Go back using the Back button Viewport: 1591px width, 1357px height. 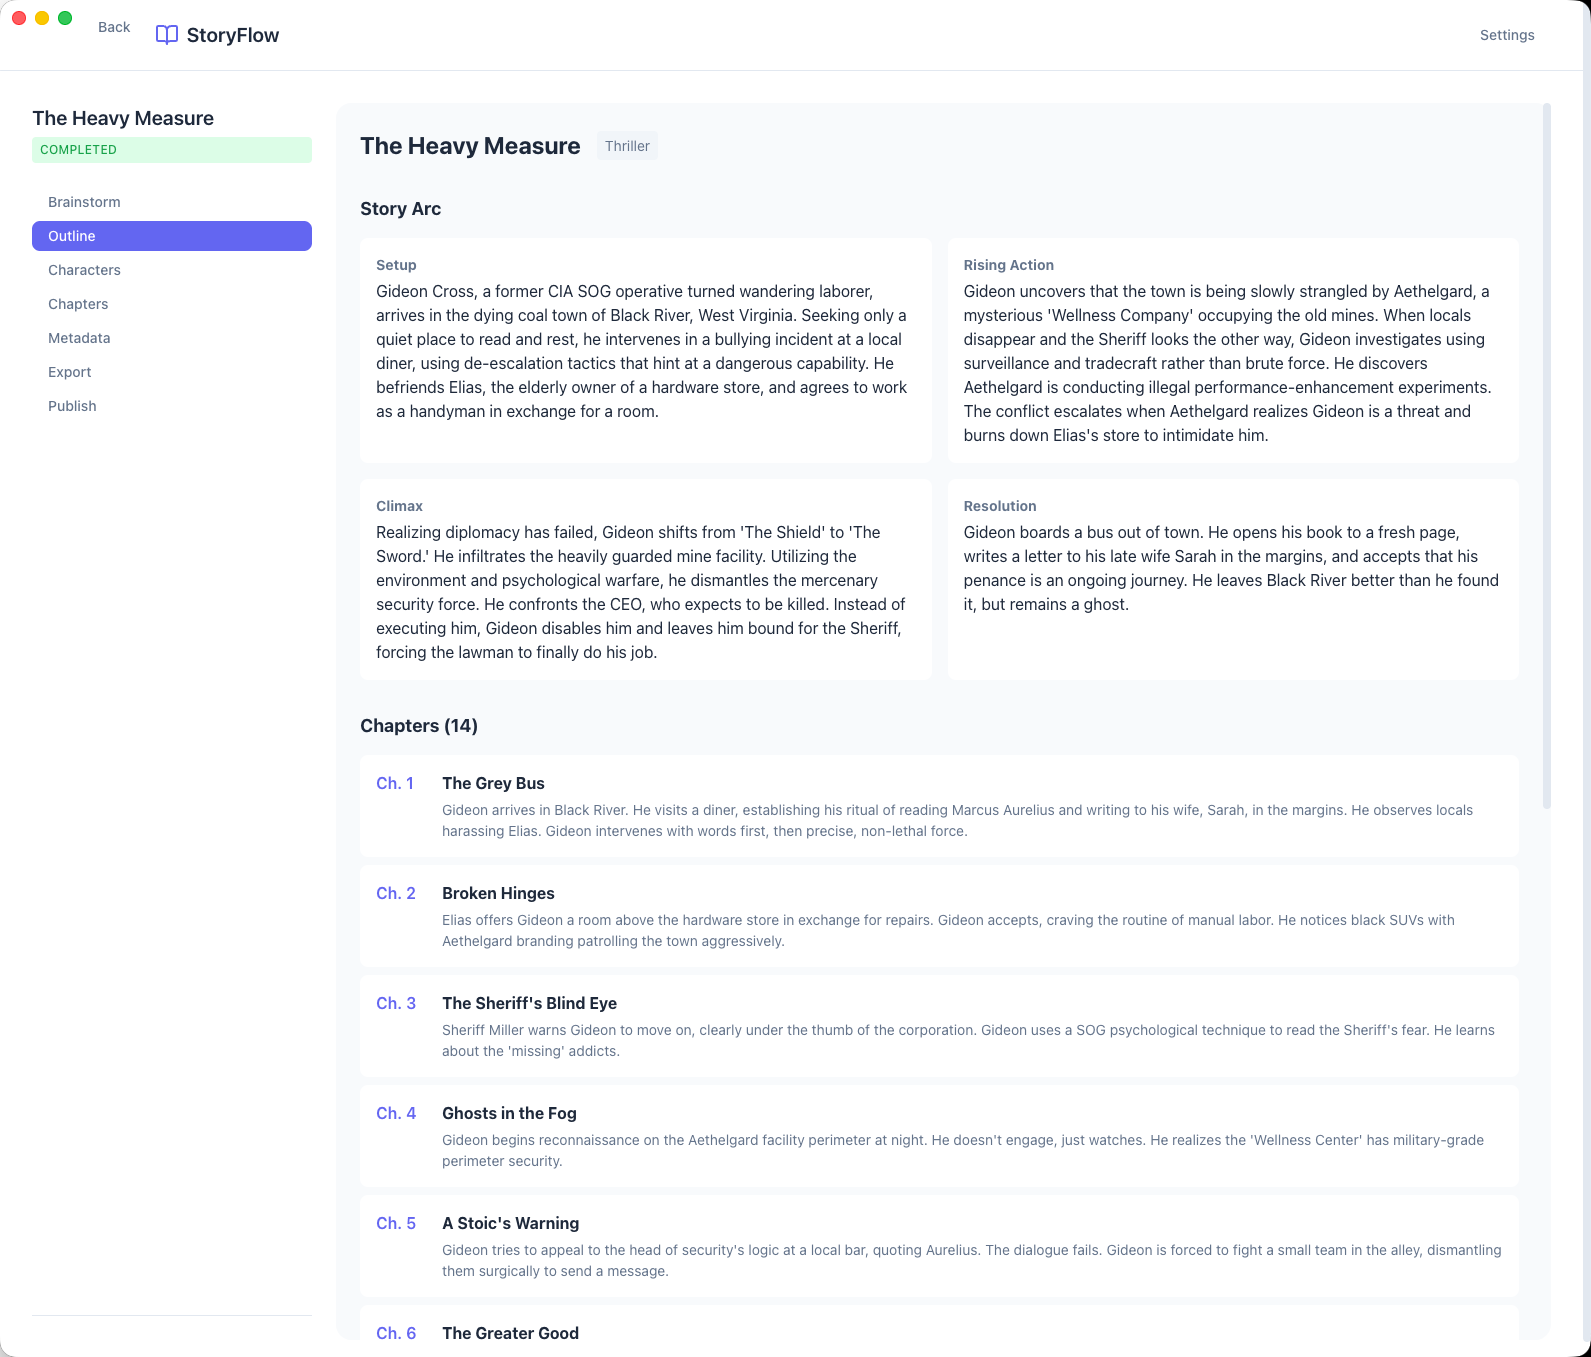(114, 27)
